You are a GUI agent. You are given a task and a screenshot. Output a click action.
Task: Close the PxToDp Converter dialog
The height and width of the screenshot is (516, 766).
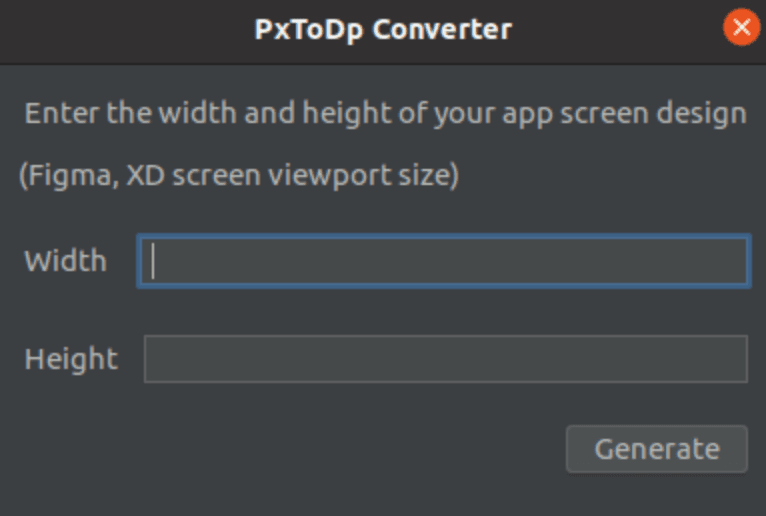742,27
